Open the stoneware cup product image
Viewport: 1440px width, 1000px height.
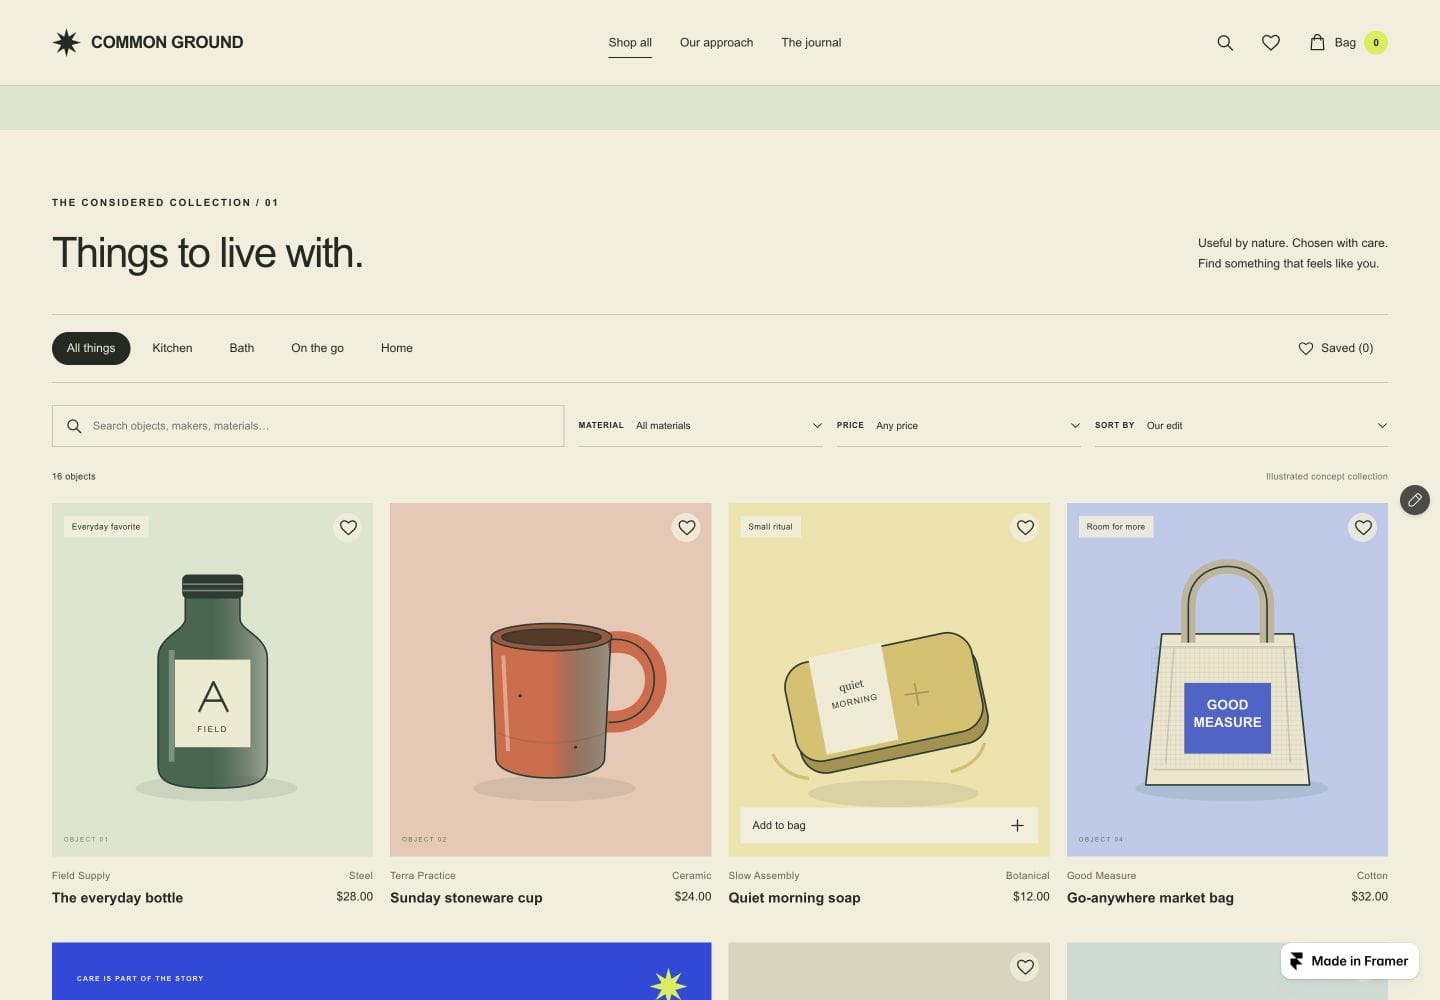[551, 680]
